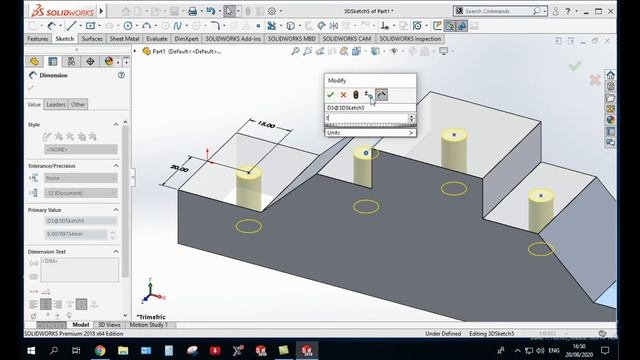The height and width of the screenshot is (360, 640).
Task: Click the Dimension panel help icon
Action: click(x=121, y=75)
